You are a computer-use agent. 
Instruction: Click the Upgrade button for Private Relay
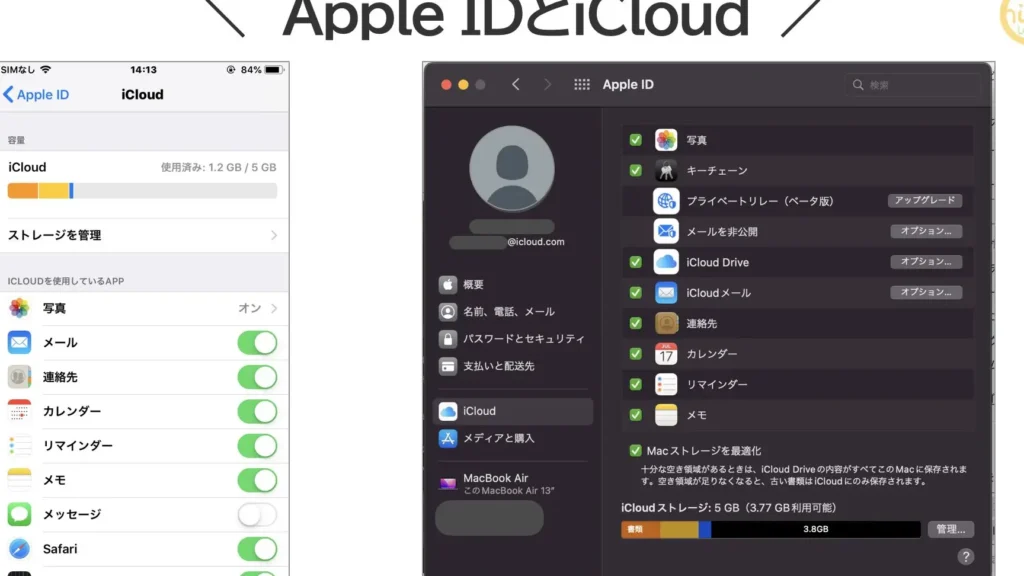[x=925, y=200]
